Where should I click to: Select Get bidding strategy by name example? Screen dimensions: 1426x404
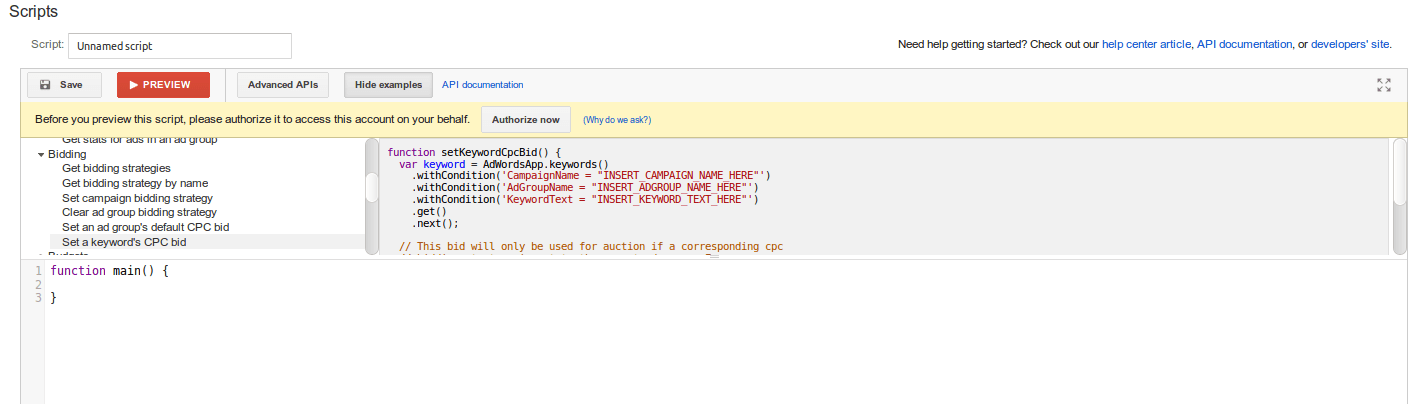coord(135,183)
